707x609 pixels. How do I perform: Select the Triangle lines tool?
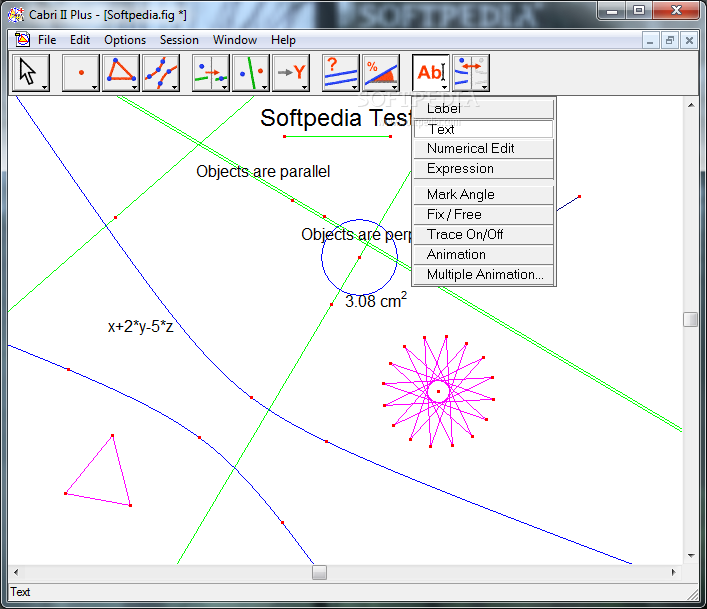120,73
